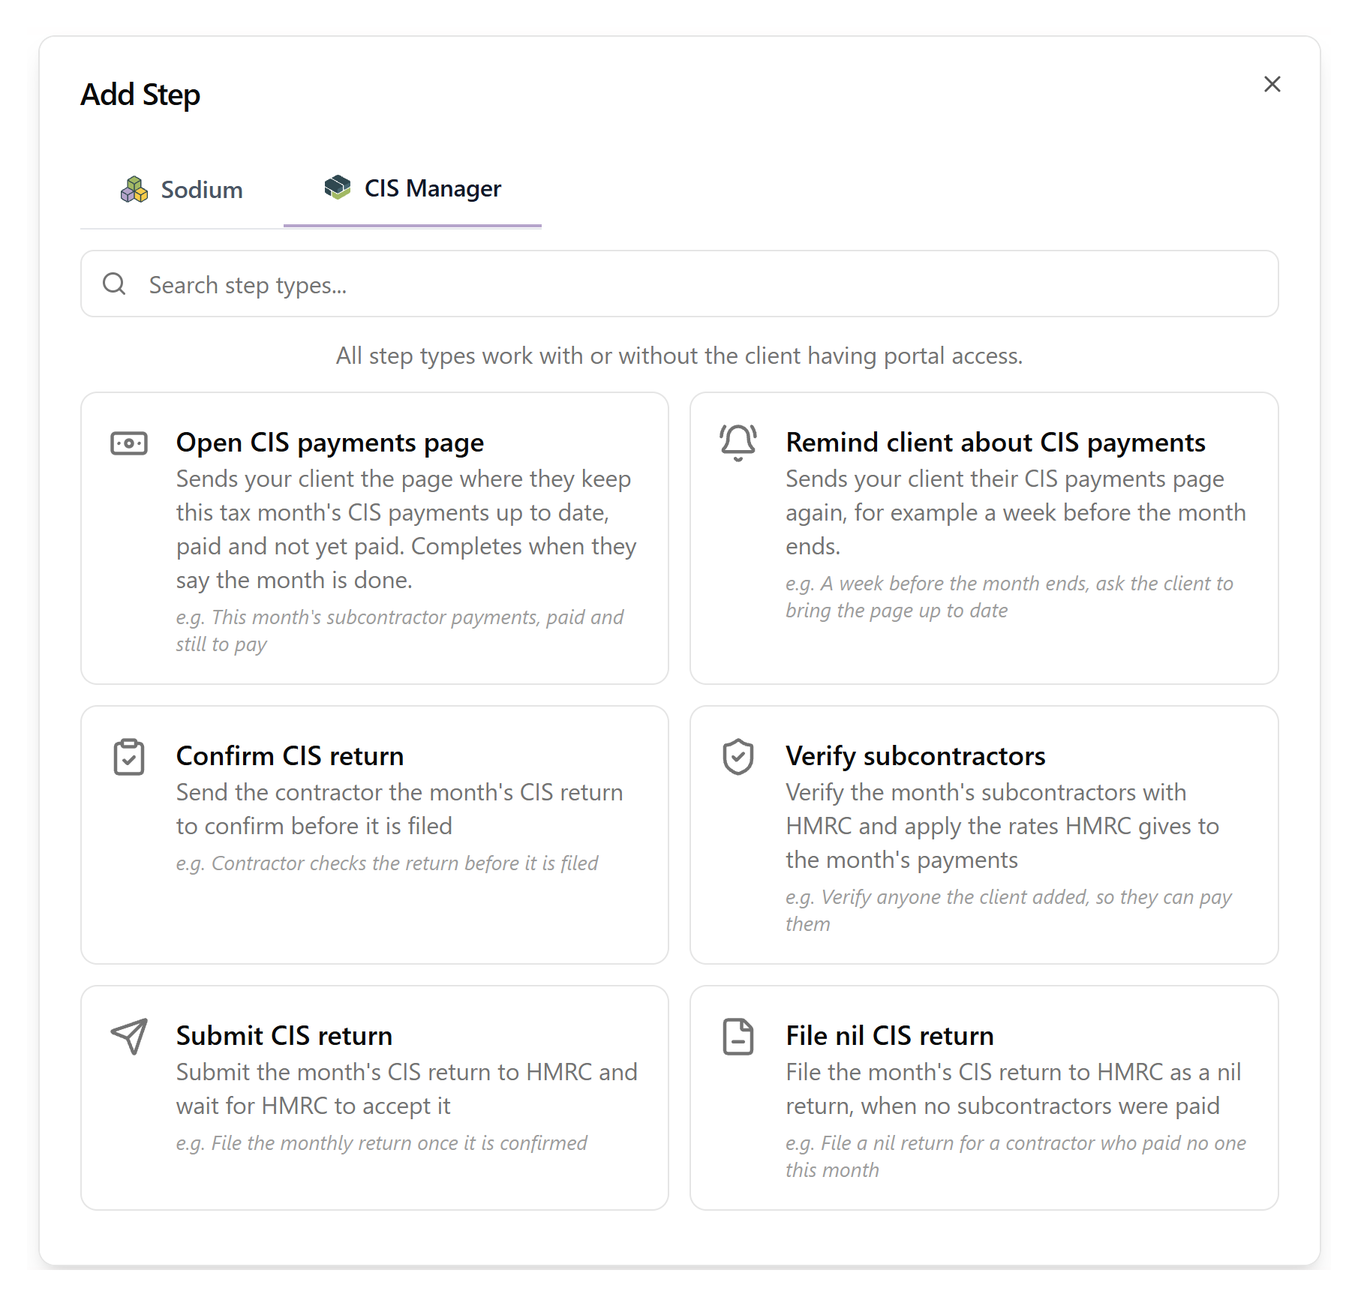Screen dimensions: 1358x1297
Task: Click 'File the monthly return once it is confirmed'
Action: pyautogui.click(x=382, y=1143)
